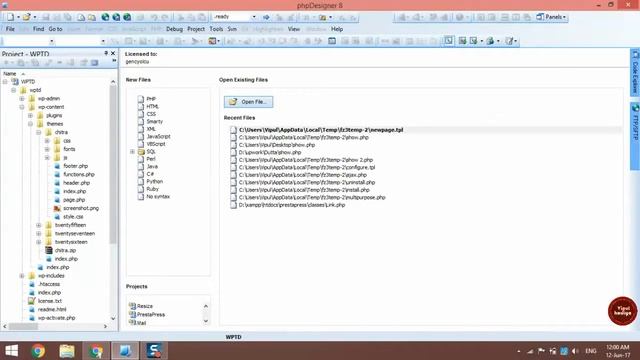Open the Project menu

click(196, 29)
